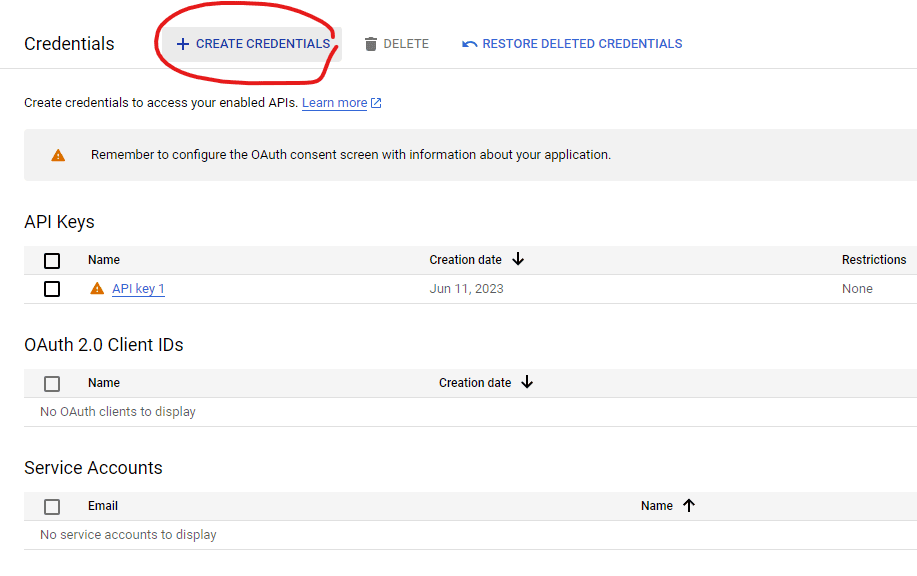Click the plus icon on Create Credentials
917x576 pixels.
(183, 43)
